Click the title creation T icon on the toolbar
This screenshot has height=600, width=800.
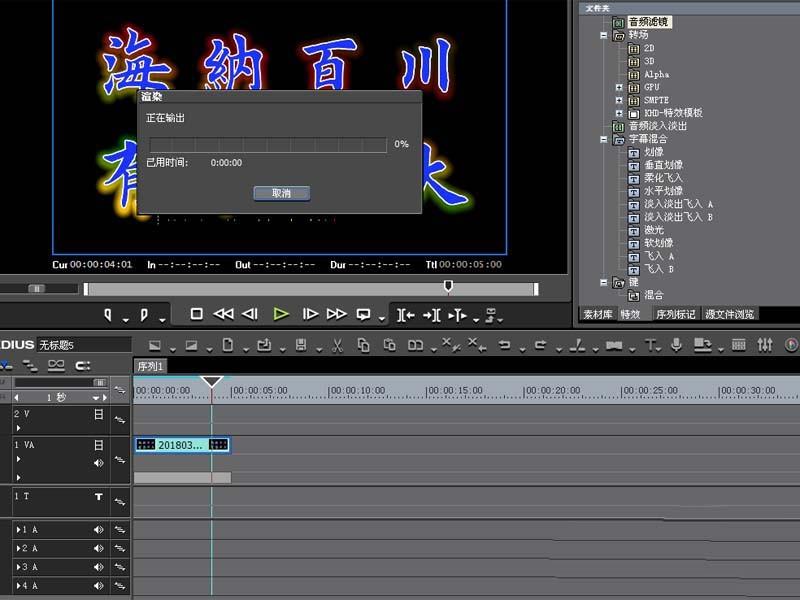(x=650, y=347)
